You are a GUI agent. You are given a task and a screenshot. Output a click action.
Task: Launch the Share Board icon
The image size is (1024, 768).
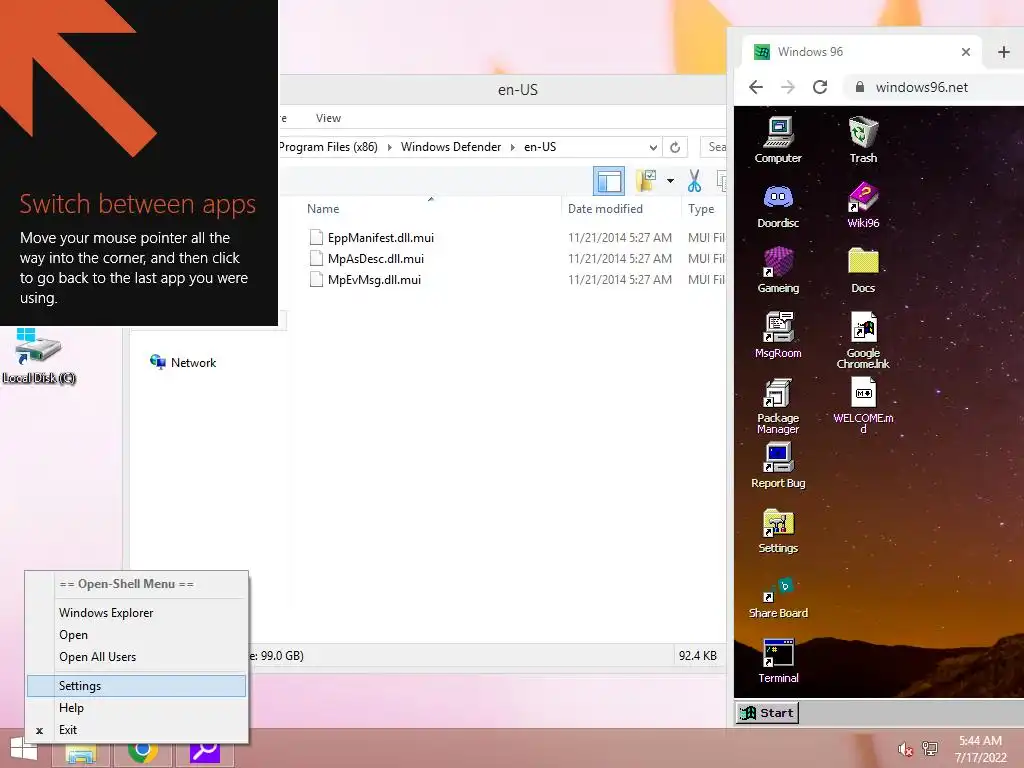pos(778,597)
